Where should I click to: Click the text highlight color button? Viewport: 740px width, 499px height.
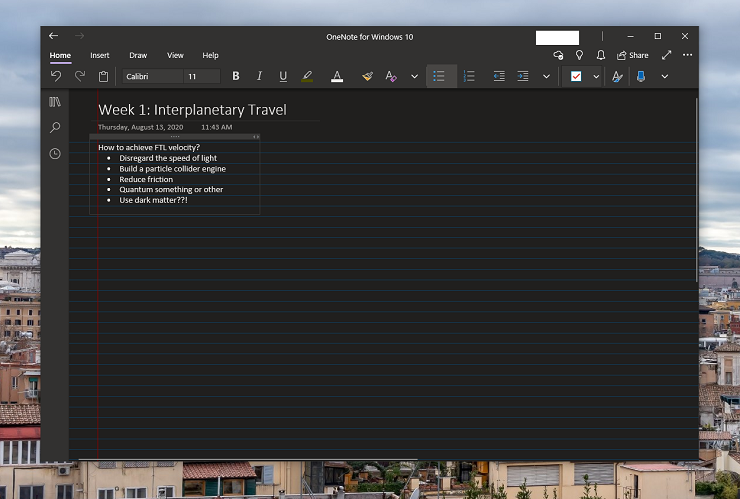pyautogui.click(x=308, y=76)
